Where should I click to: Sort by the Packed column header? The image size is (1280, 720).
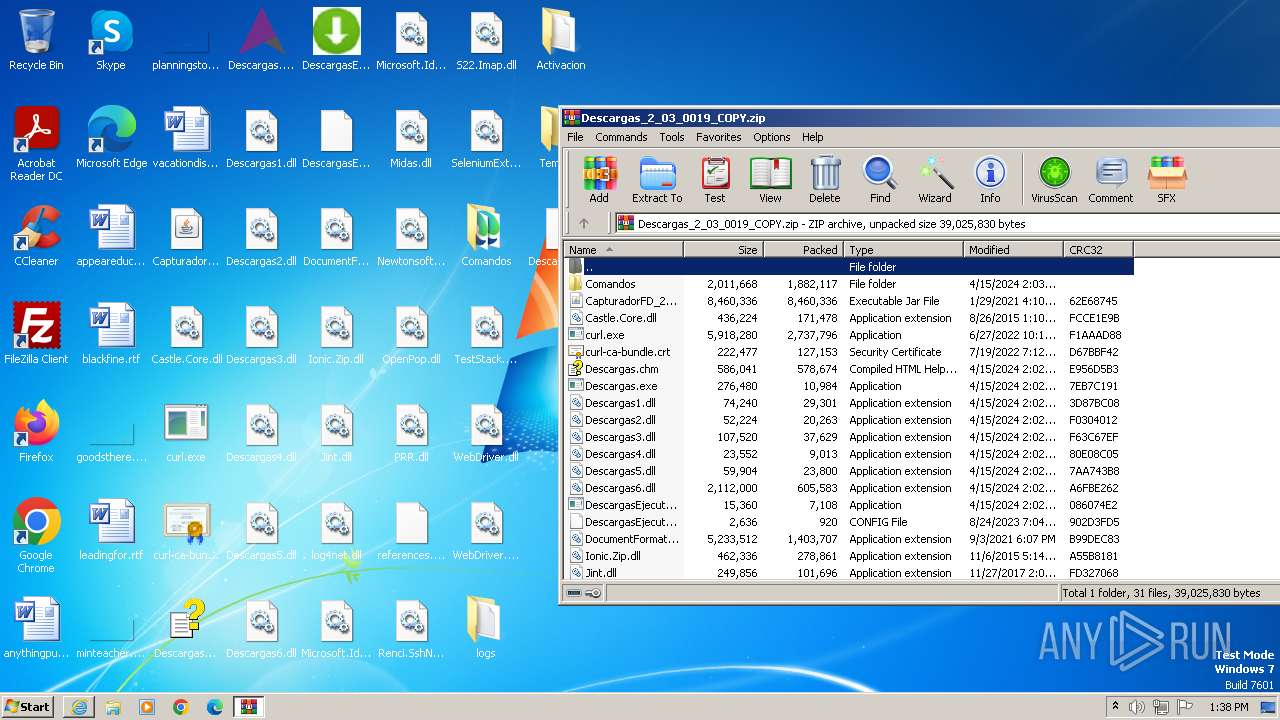(803, 250)
